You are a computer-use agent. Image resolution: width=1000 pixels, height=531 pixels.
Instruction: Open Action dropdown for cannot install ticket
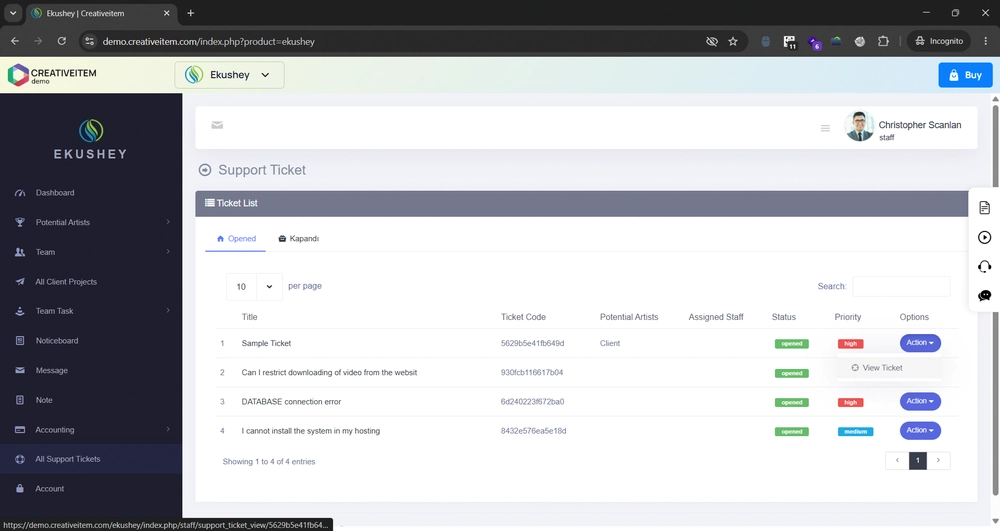click(920, 430)
